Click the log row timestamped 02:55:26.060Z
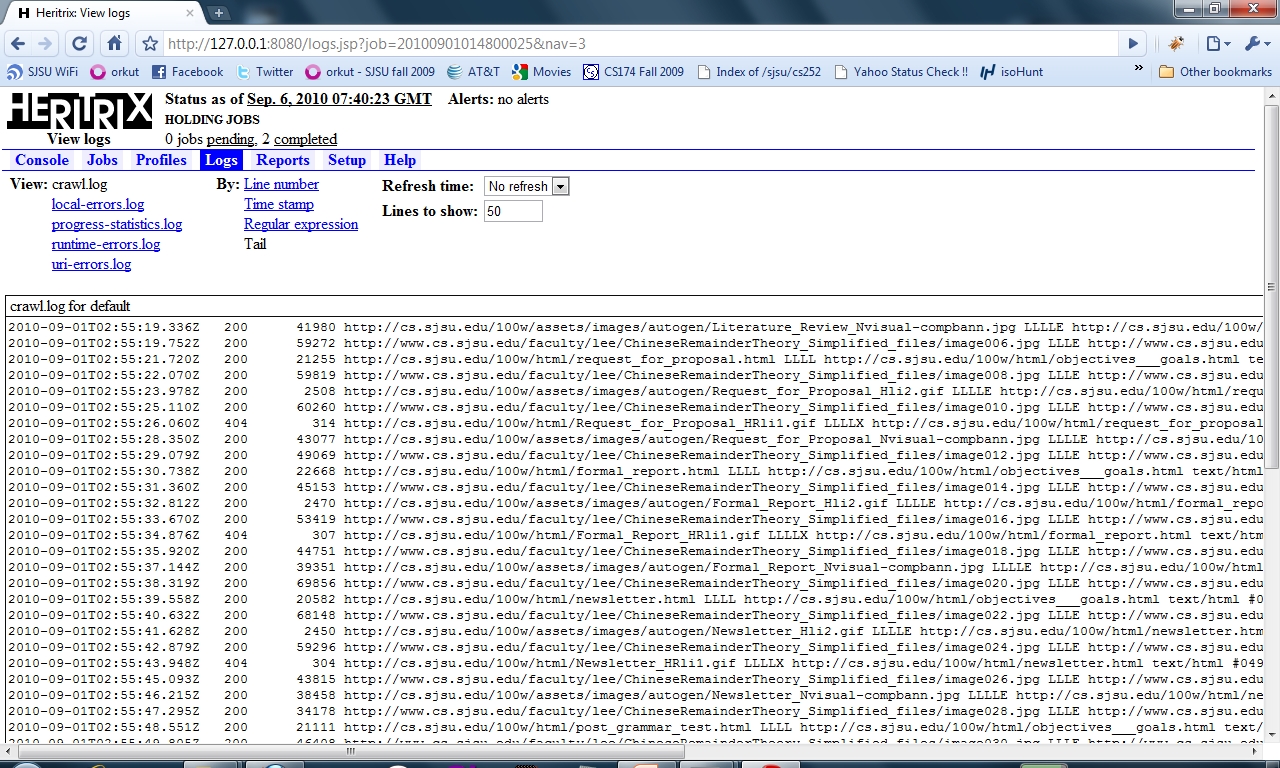1280x768 pixels. 634,423
